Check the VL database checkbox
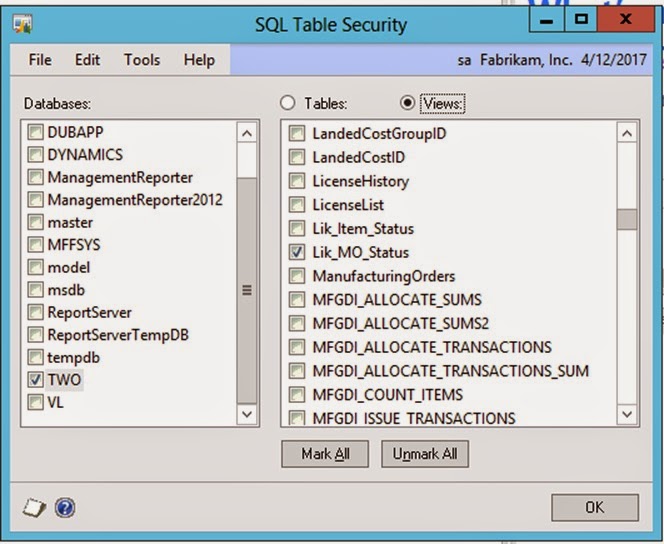 click(x=35, y=402)
